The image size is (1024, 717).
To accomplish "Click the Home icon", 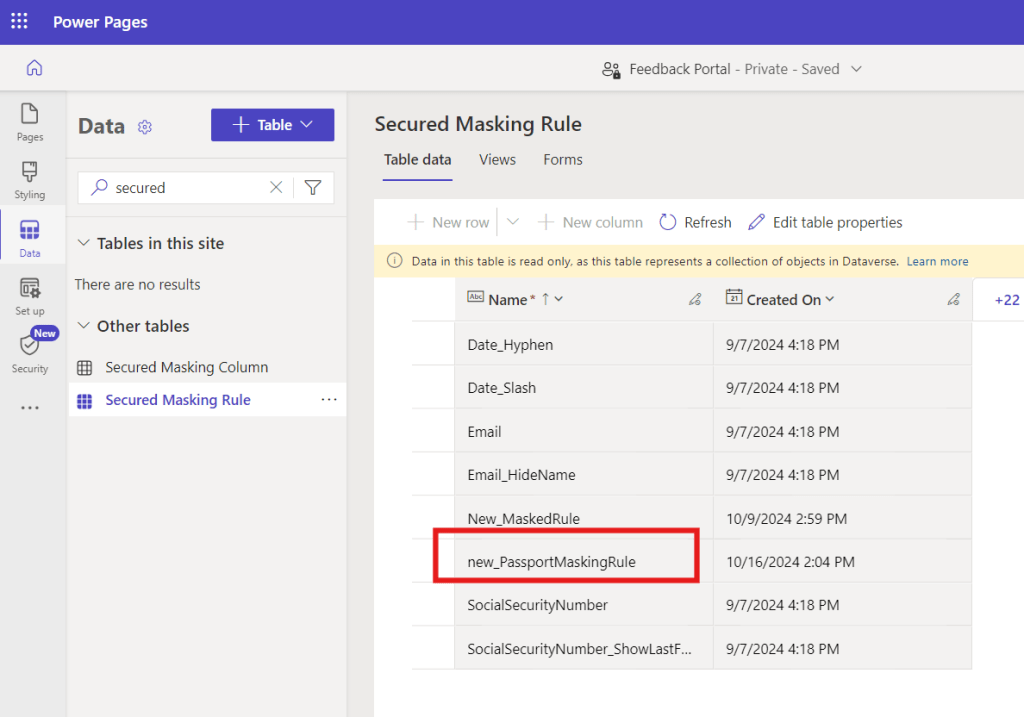I will tap(34, 68).
